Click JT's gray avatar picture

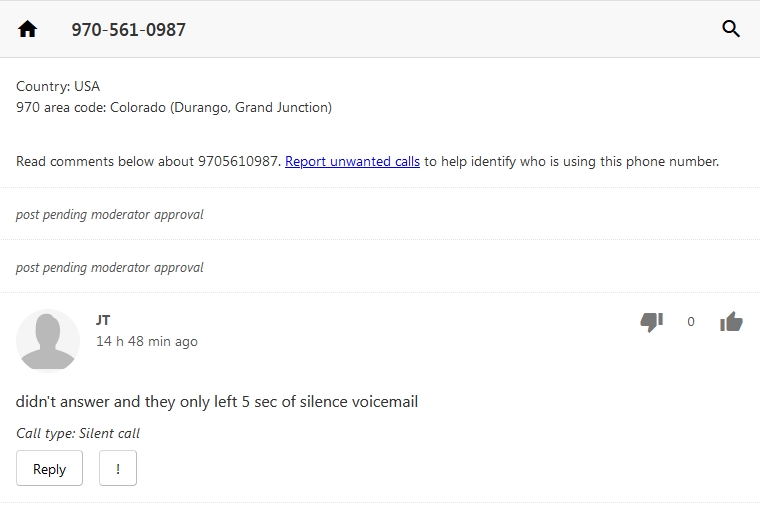click(x=48, y=340)
